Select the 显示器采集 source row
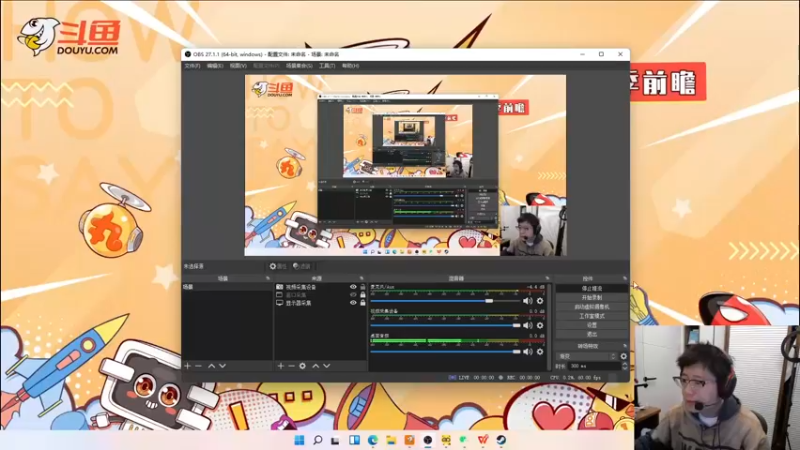 click(x=321, y=303)
